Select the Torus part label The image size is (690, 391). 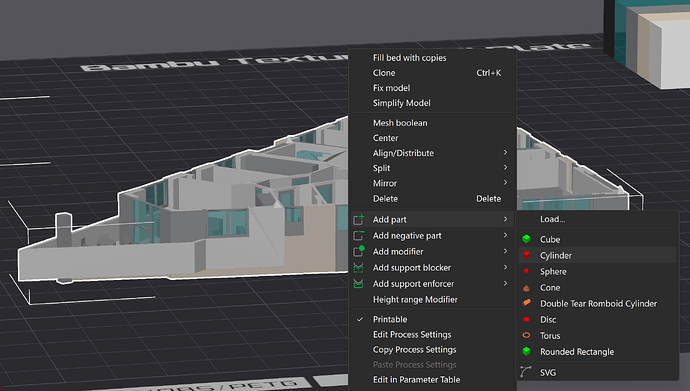tap(550, 336)
